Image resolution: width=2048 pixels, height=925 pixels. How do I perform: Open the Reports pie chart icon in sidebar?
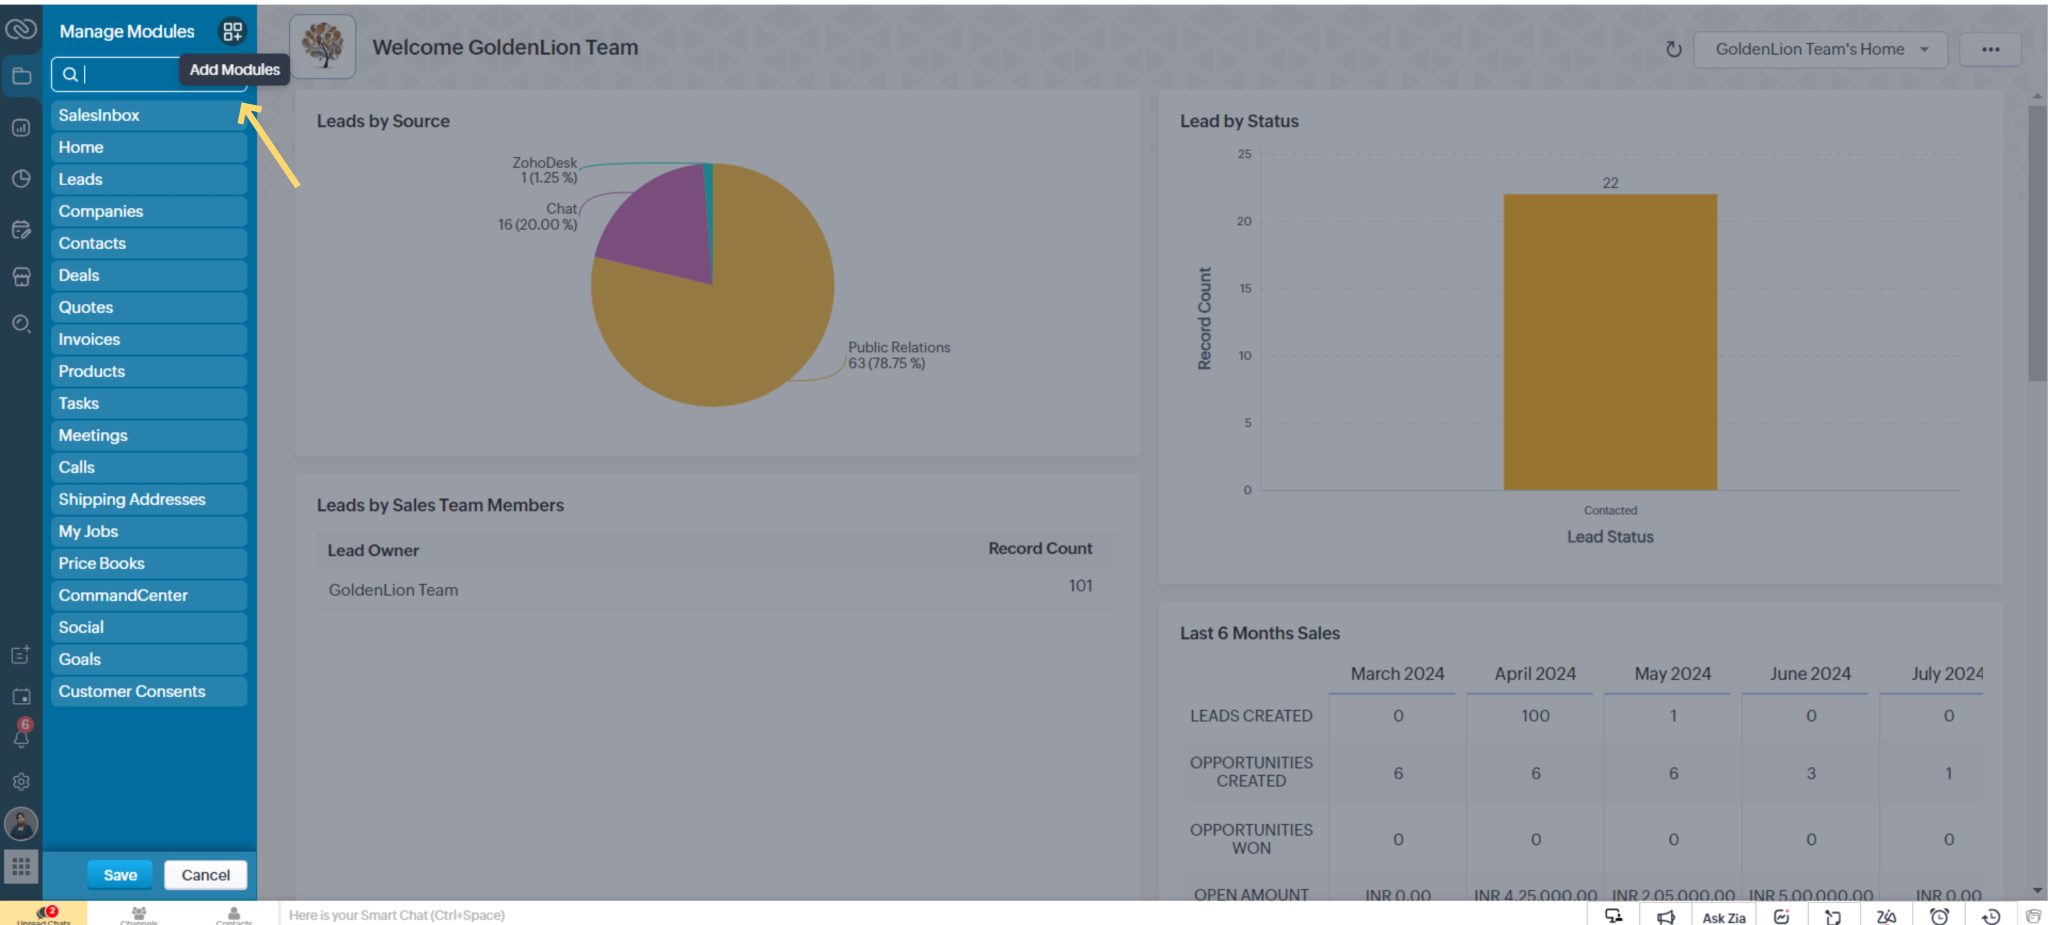pyautogui.click(x=21, y=180)
